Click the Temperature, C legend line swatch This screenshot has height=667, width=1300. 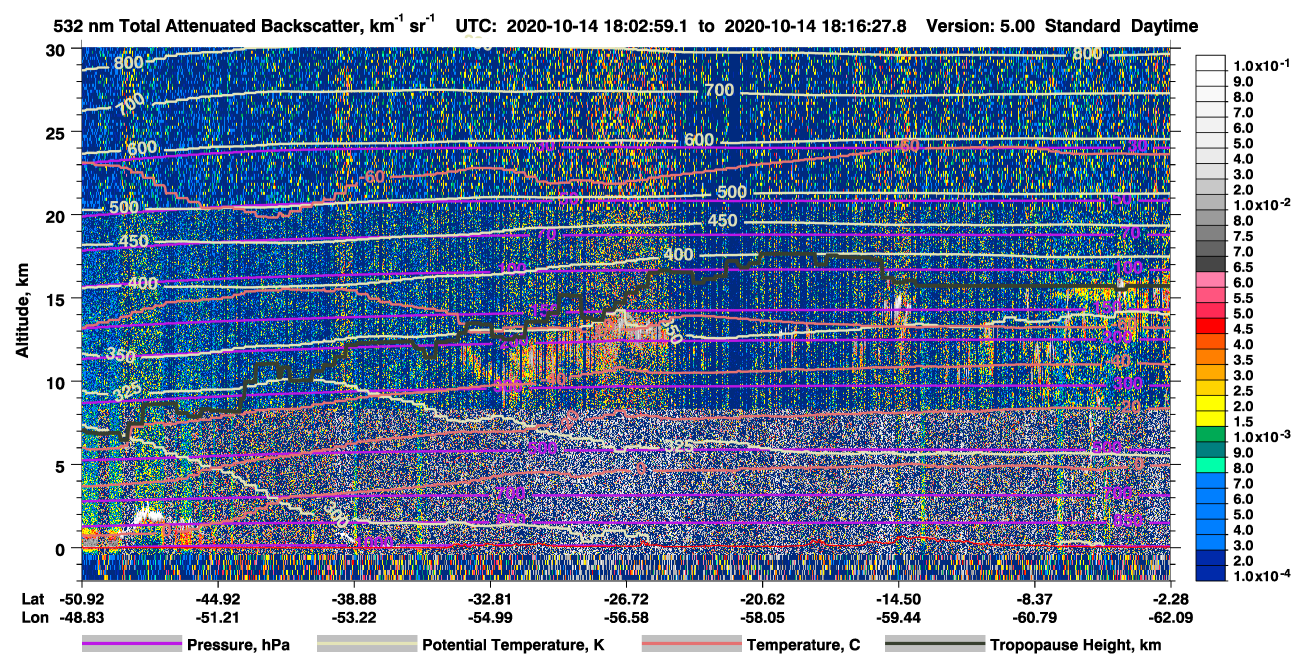coord(691,645)
